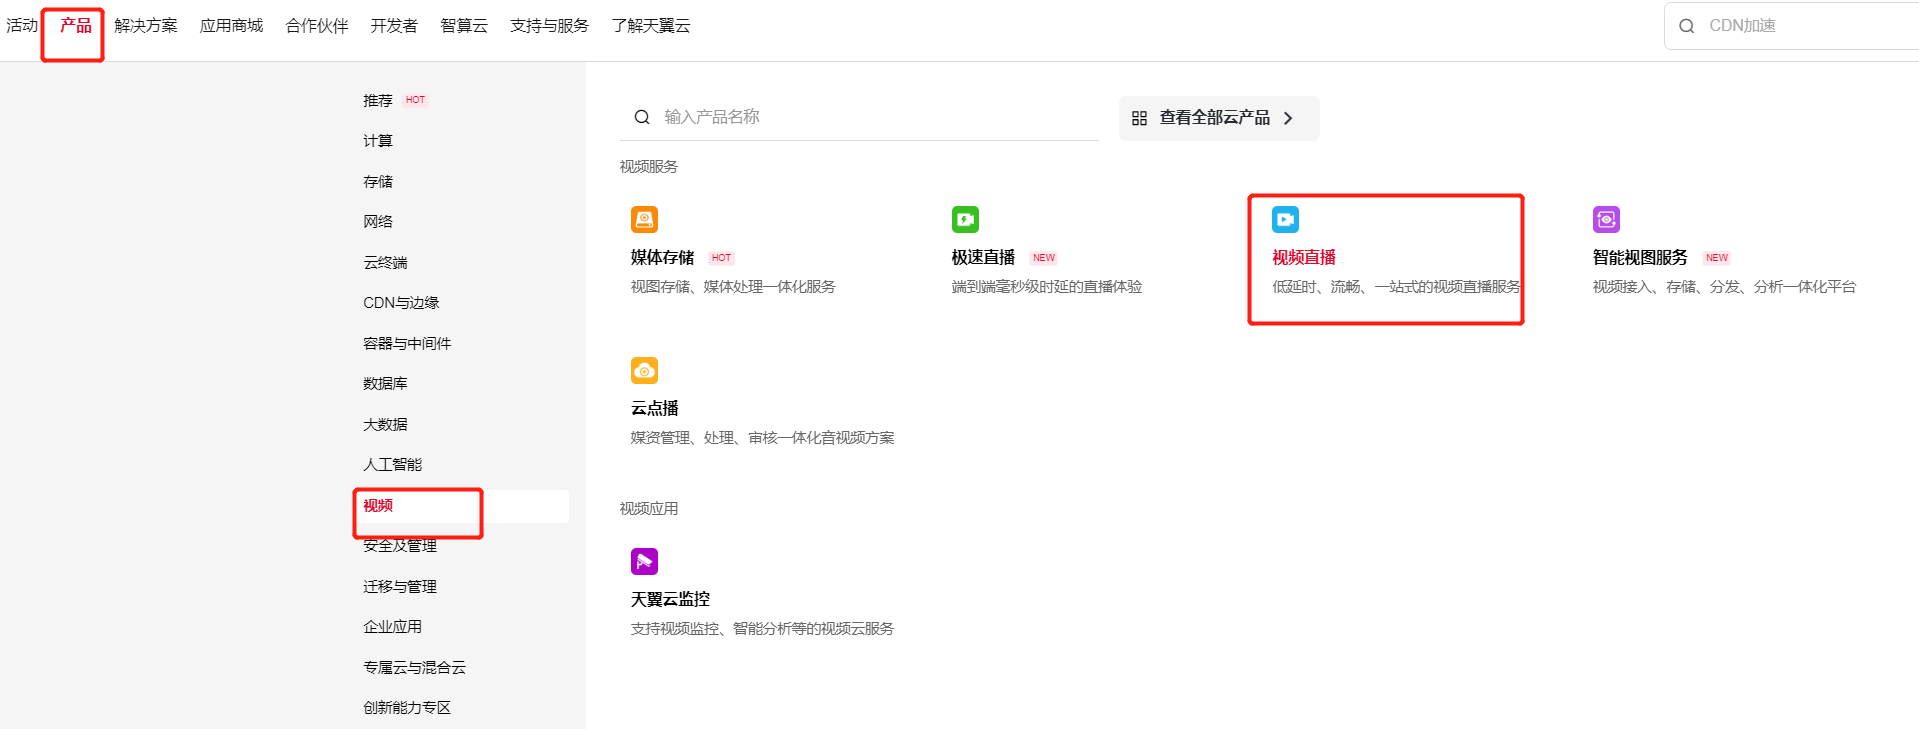Click the 输入产品名称 search field
Viewport: 1919px width, 729px height.
(x=860, y=118)
